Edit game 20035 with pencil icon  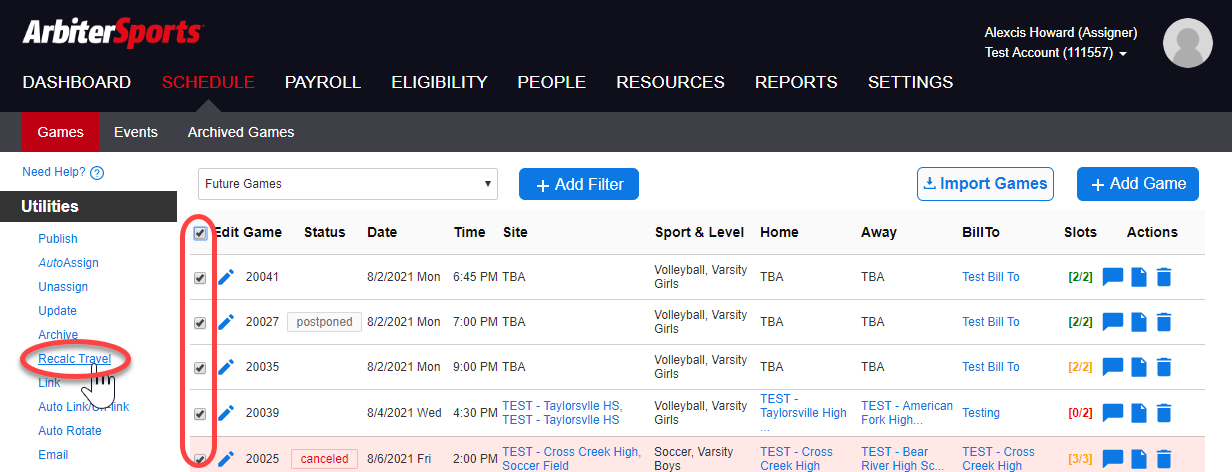(x=226, y=367)
